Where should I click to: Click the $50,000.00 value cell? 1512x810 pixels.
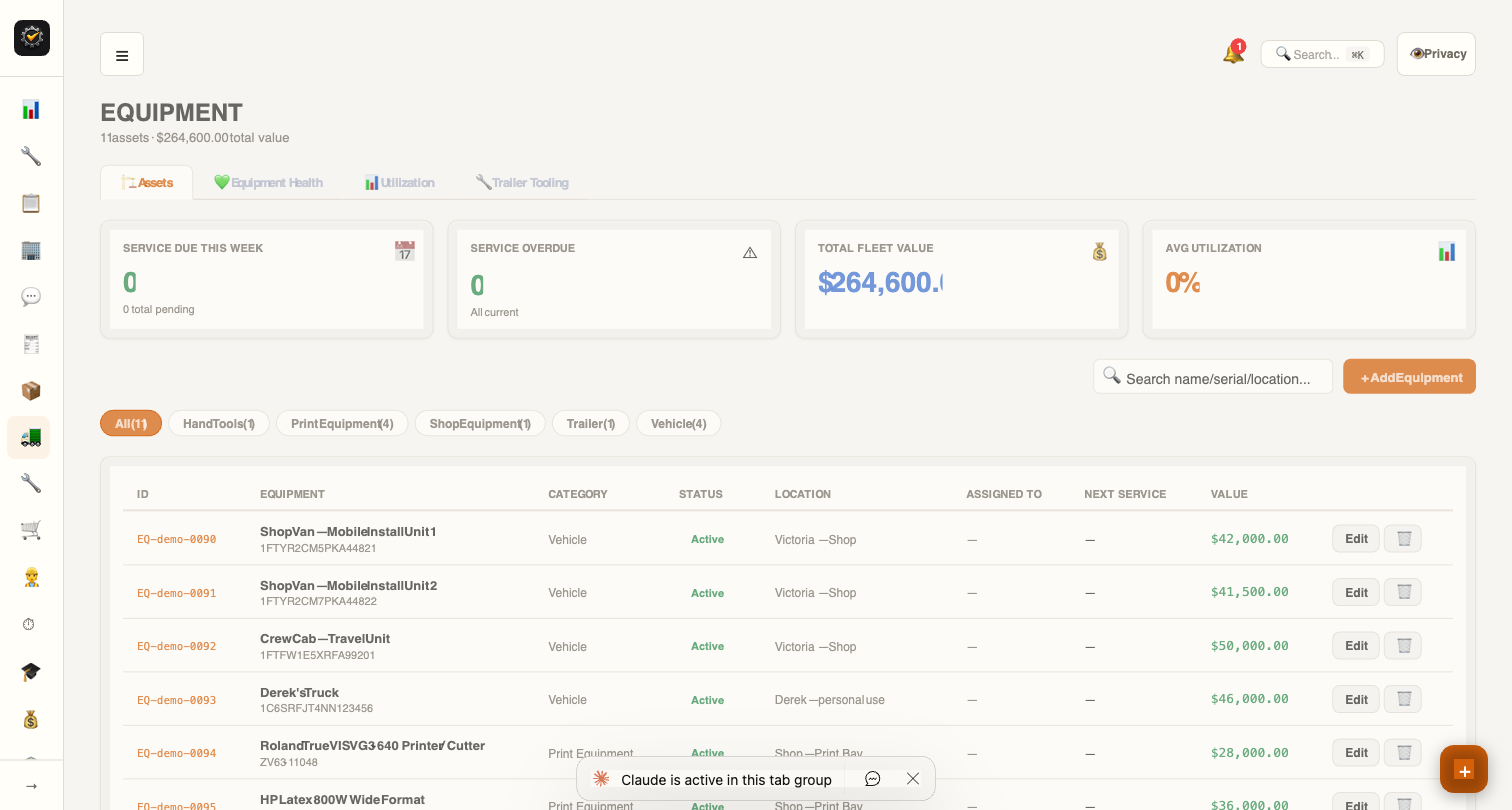(x=1250, y=646)
